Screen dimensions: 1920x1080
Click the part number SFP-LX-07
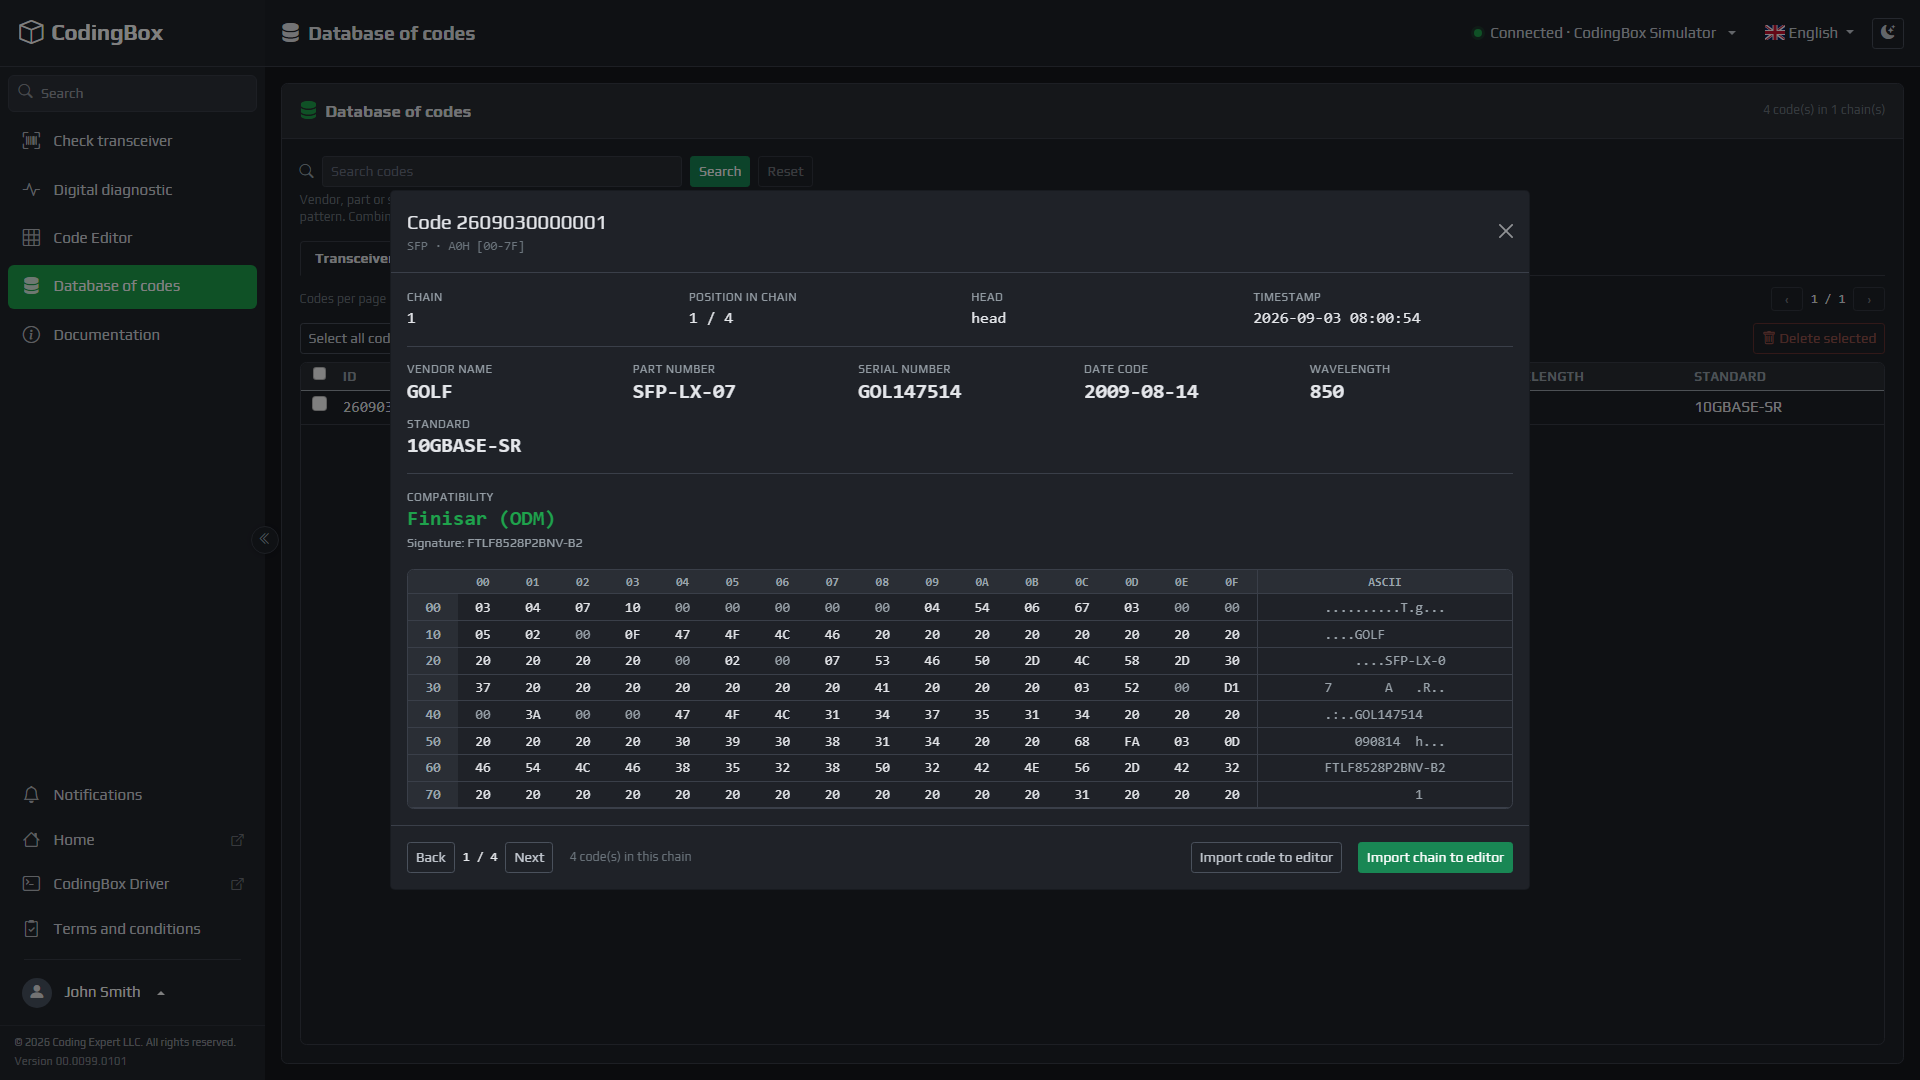(684, 392)
